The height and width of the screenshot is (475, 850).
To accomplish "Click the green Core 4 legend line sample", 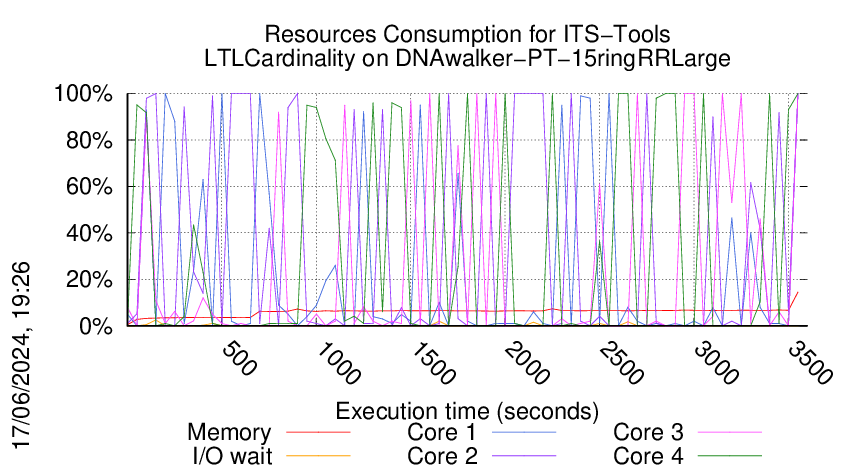I will coord(730,456).
